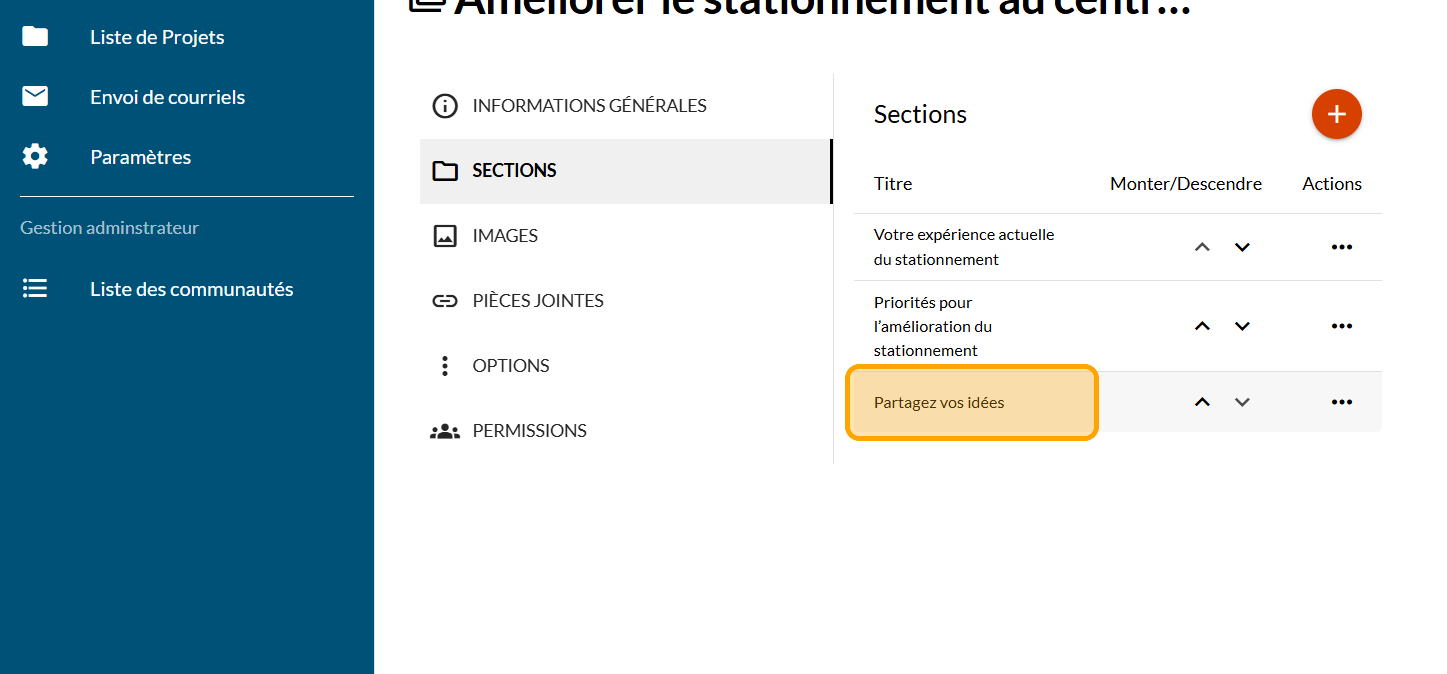This screenshot has height=674, width=1447.
Task: Go to the Pièces Jointes tab
Action: point(537,301)
